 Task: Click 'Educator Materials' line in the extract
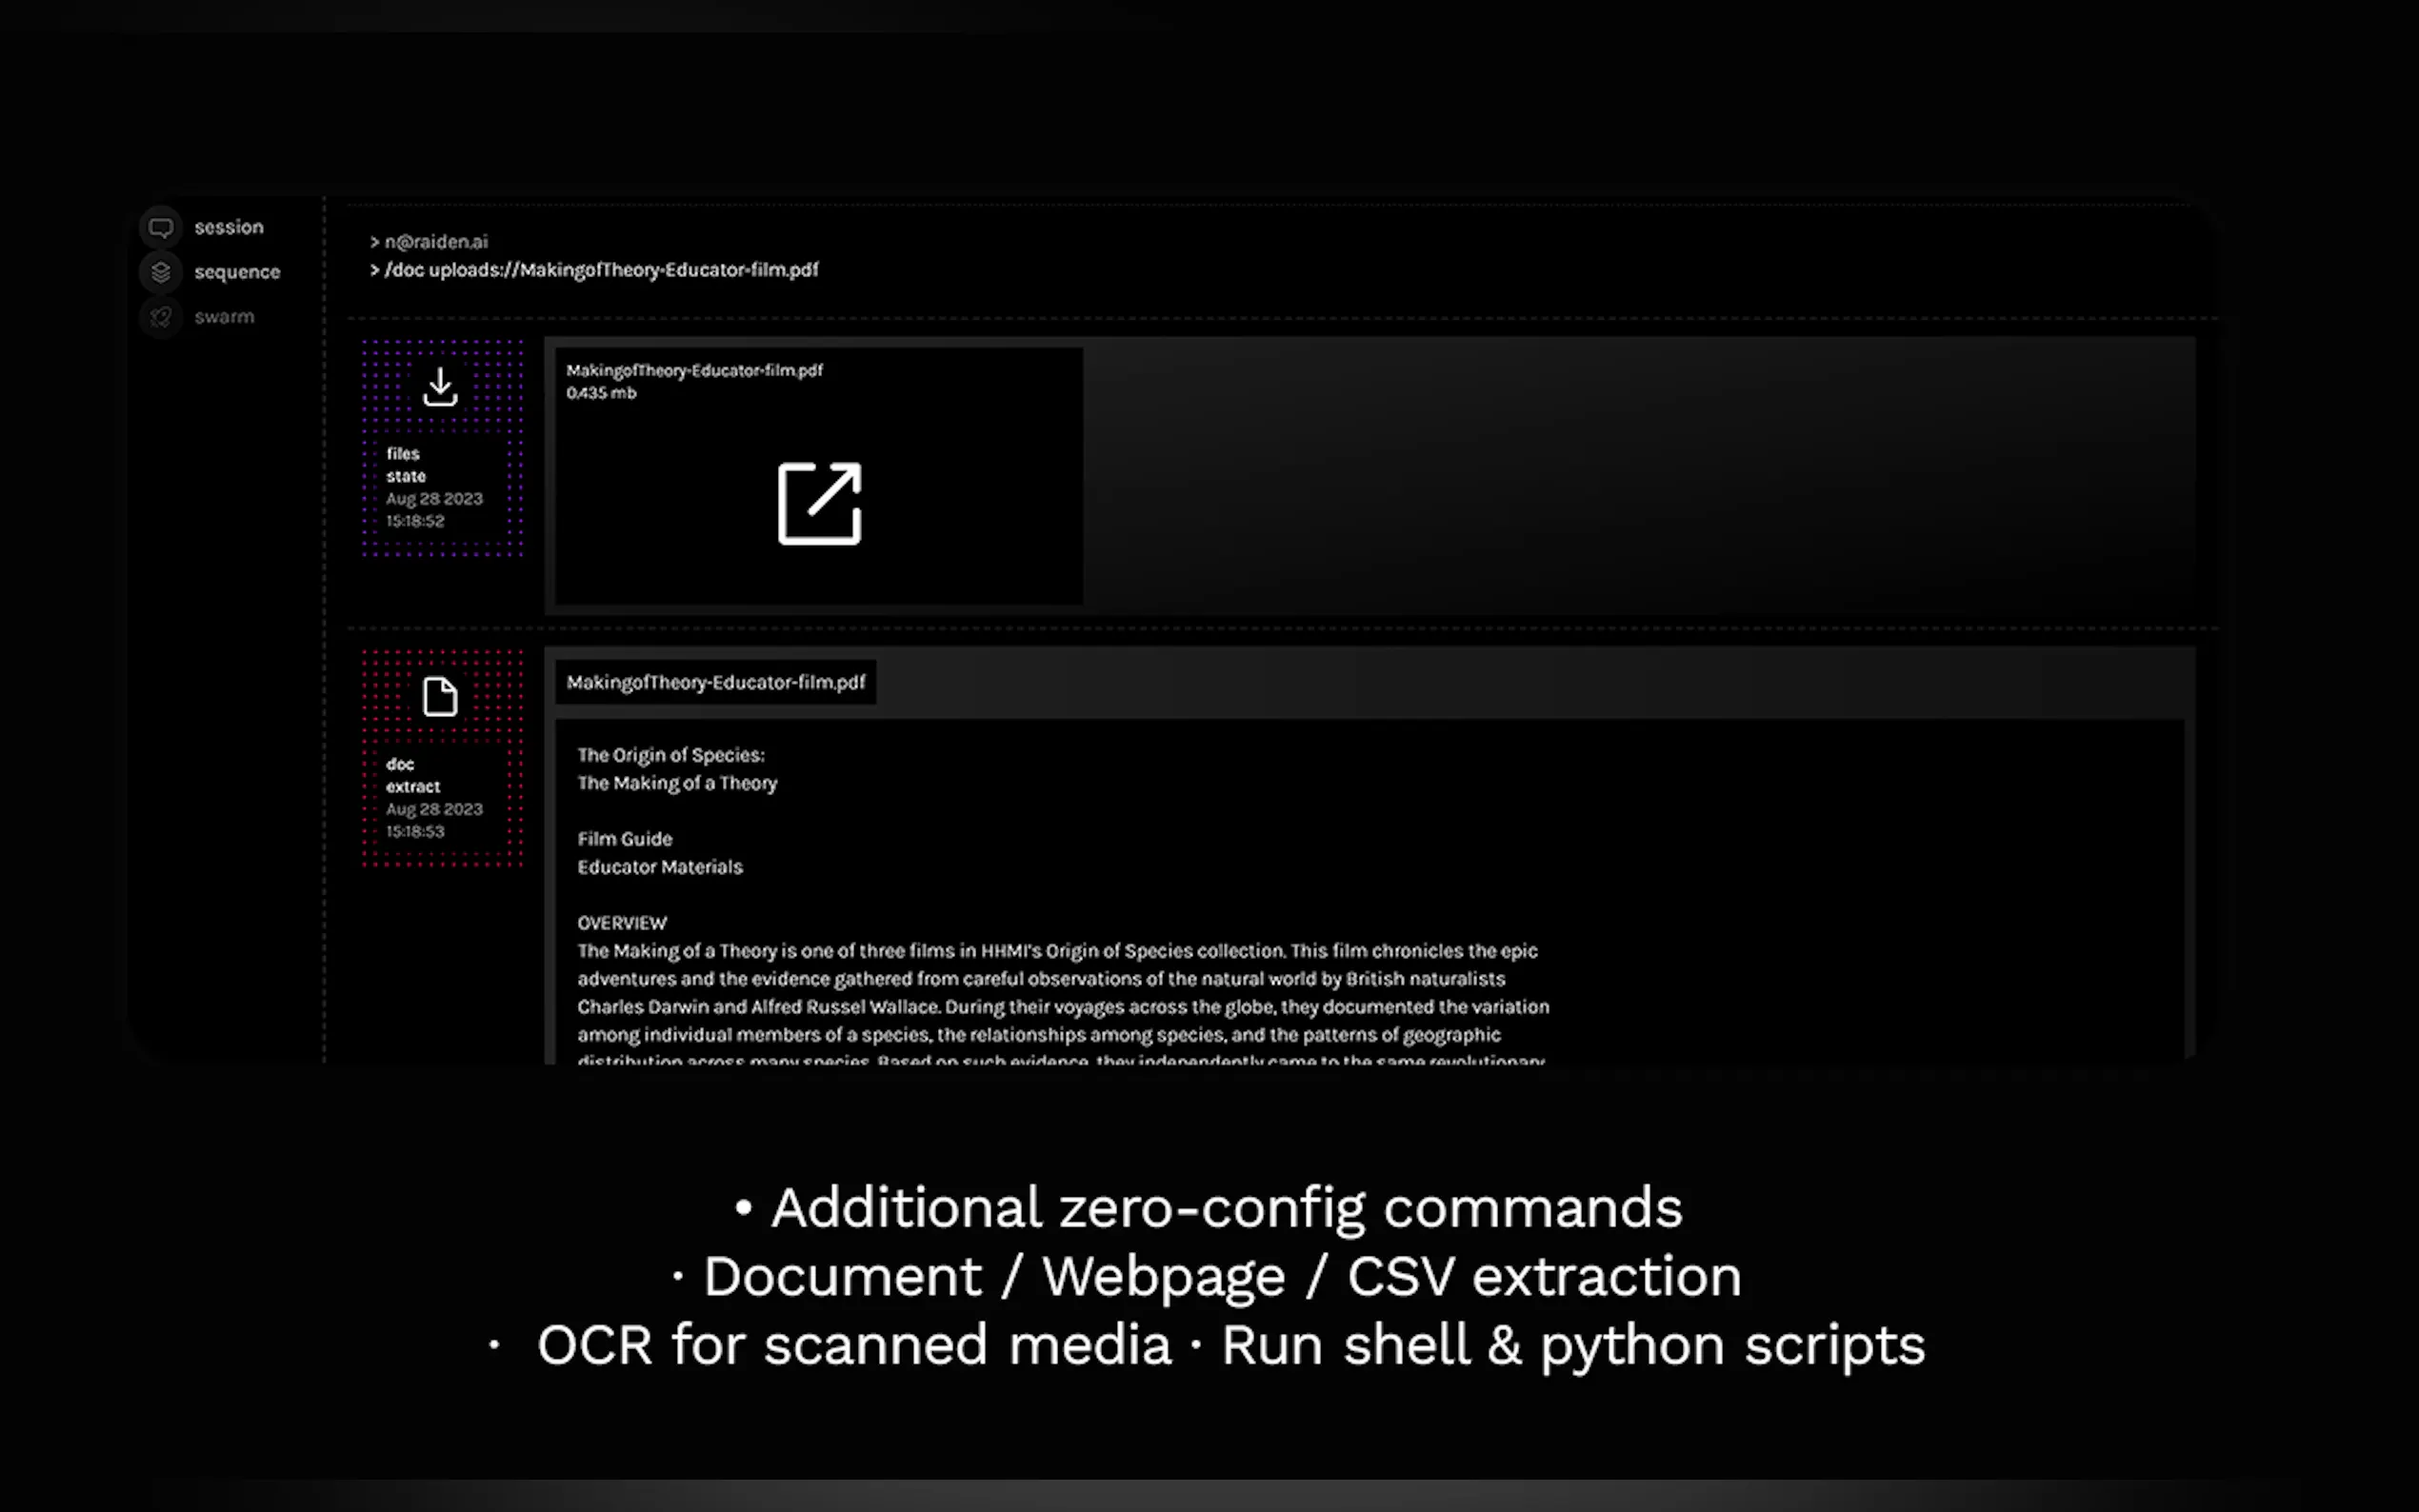(x=659, y=867)
